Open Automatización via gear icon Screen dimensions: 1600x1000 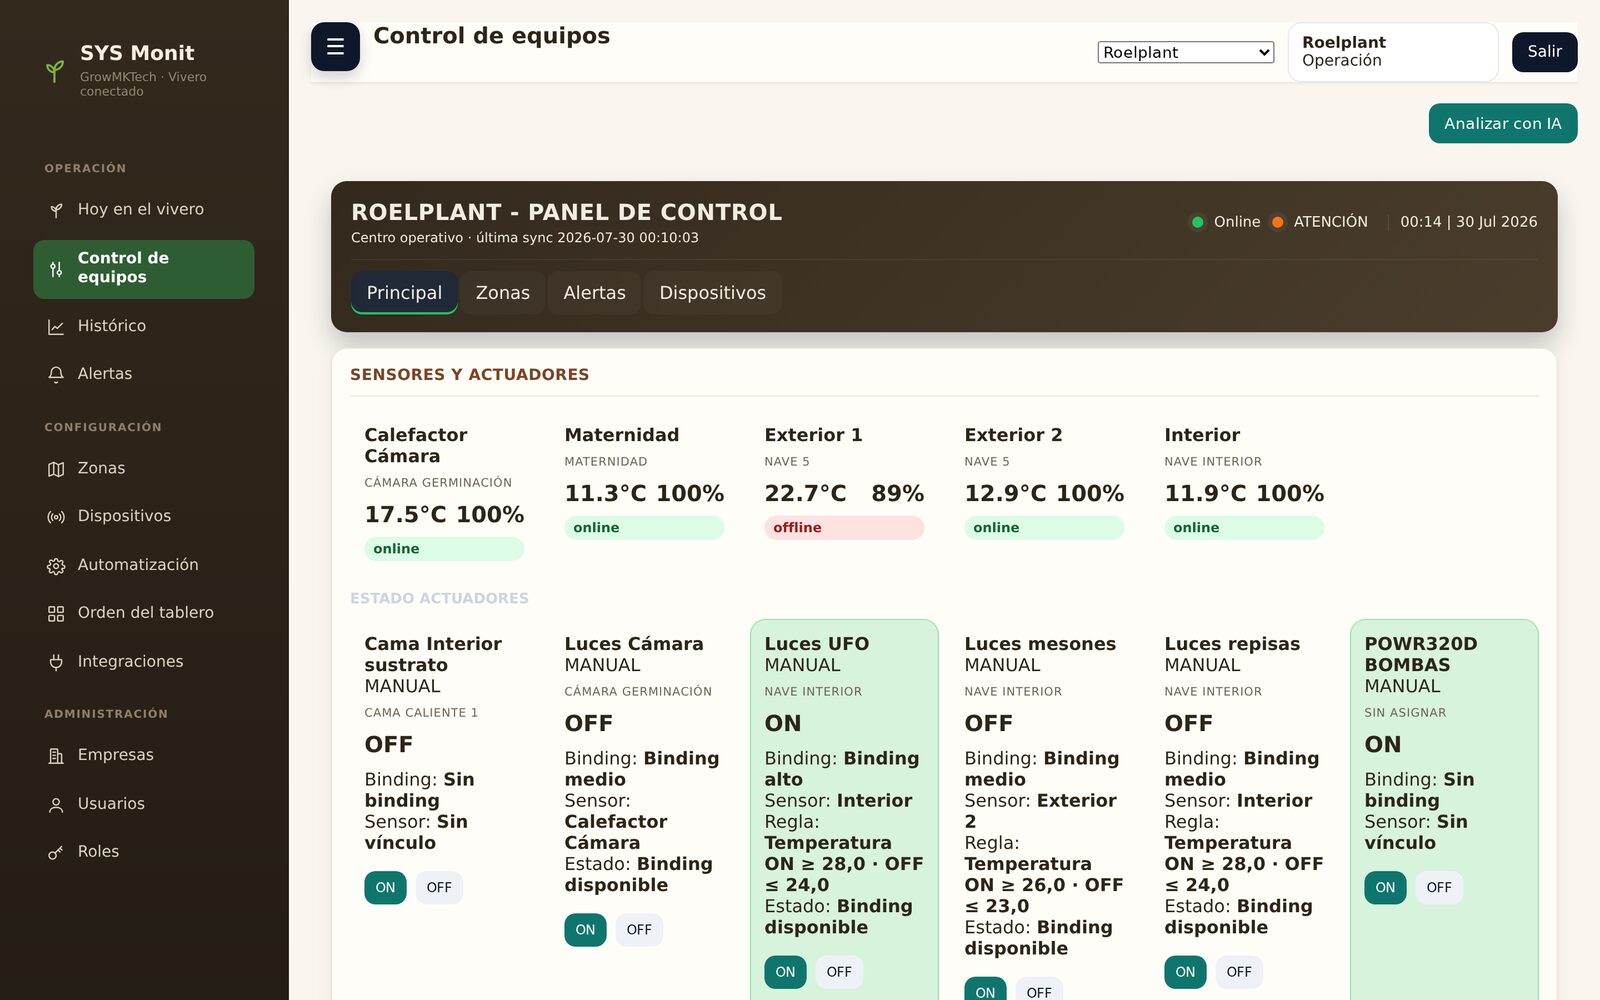pos(56,566)
